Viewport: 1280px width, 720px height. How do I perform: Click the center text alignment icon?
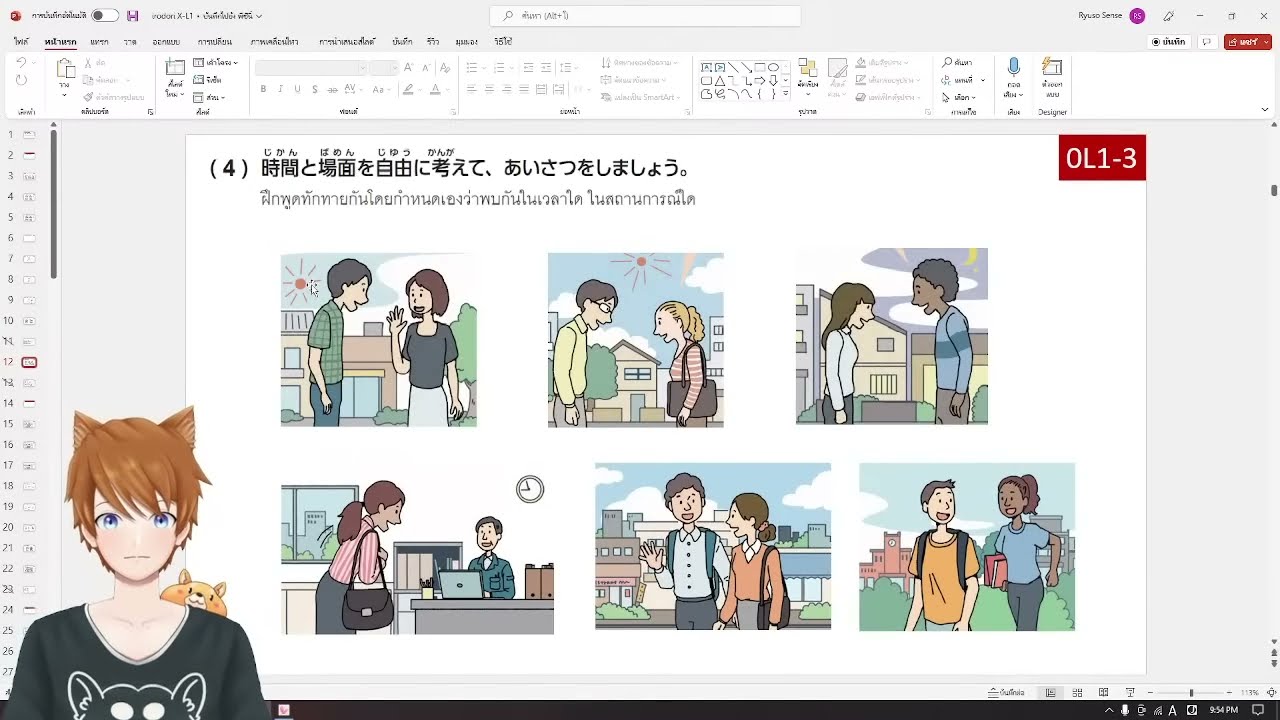(489, 89)
